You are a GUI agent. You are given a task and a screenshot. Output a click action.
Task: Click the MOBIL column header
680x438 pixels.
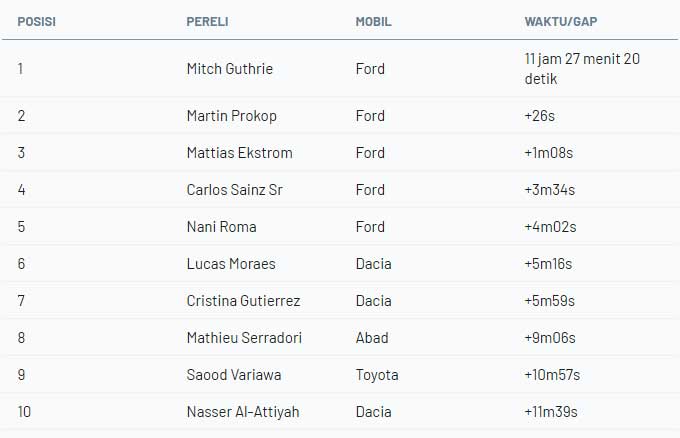click(373, 21)
